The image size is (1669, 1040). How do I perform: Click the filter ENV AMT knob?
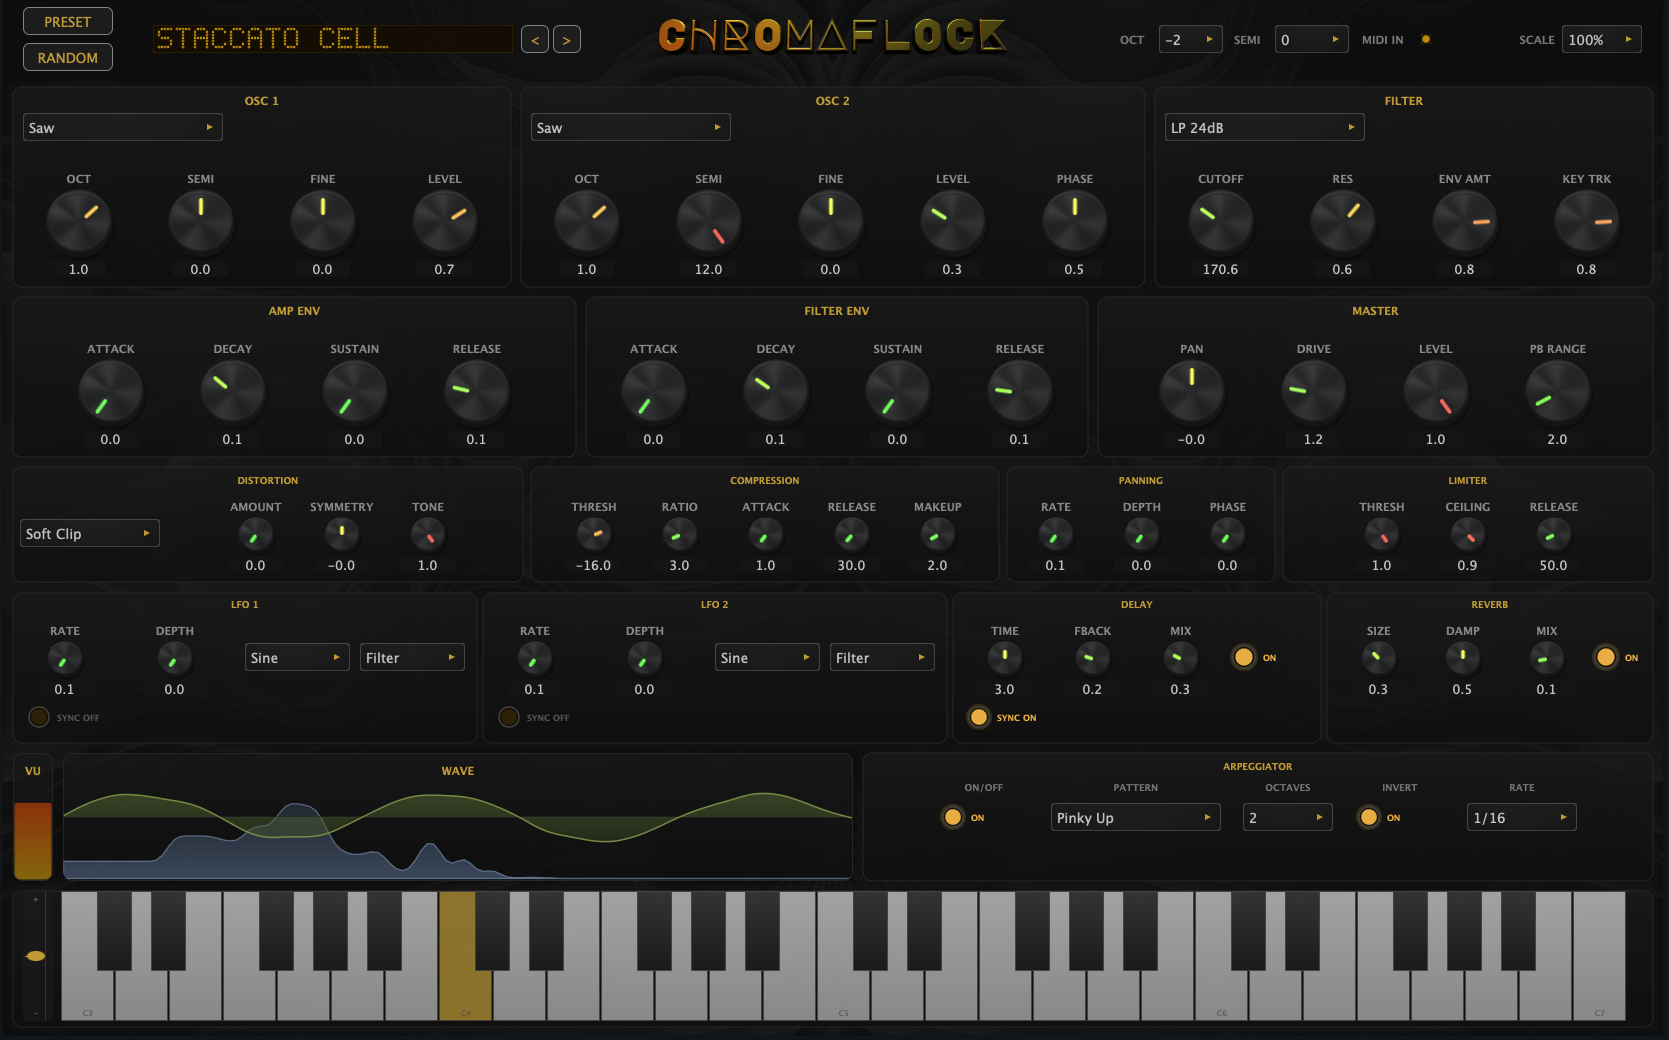click(x=1465, y=221)
